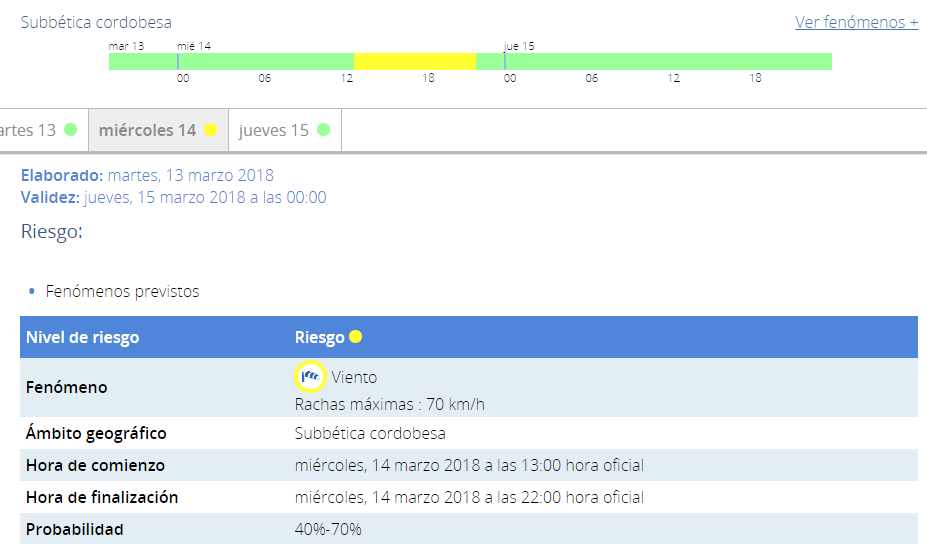Image resolution: width=927 pixels, height=544 pixels.
Task: Click the green timeline segment after 'jue 15'
Action: pyautogui.click(x=668, y=61)
